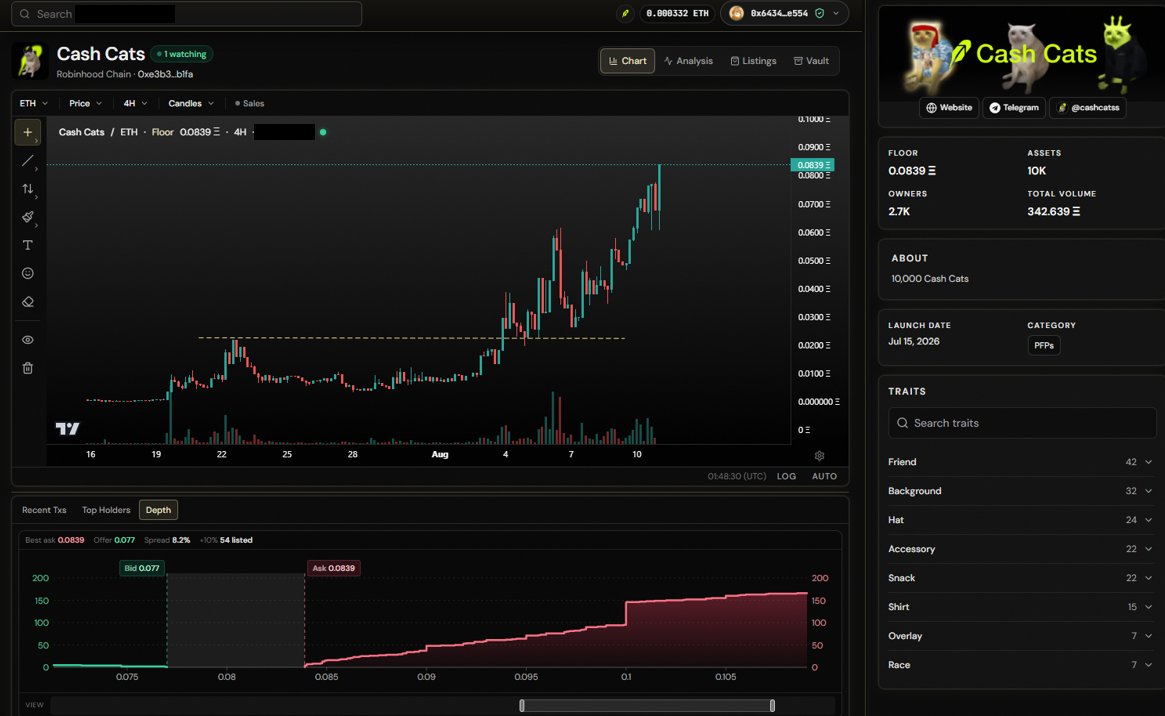Toggle the Sales markers option
The image size is (1165, 716).
[250, 103]
